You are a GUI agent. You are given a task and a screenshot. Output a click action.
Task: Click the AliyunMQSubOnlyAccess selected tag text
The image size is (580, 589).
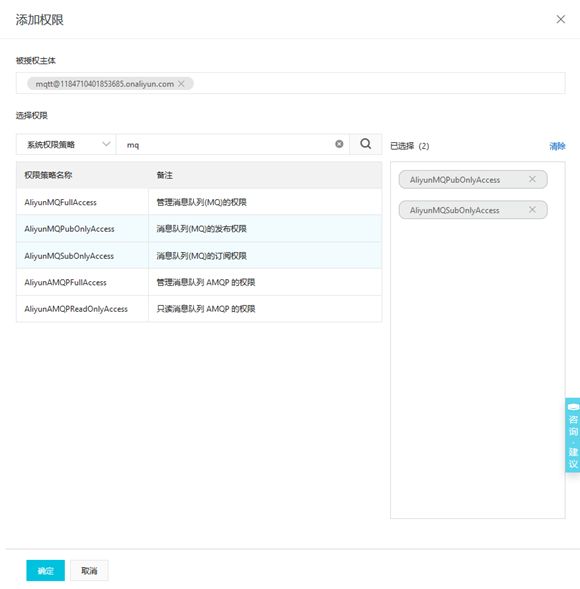tap(455, 210)
